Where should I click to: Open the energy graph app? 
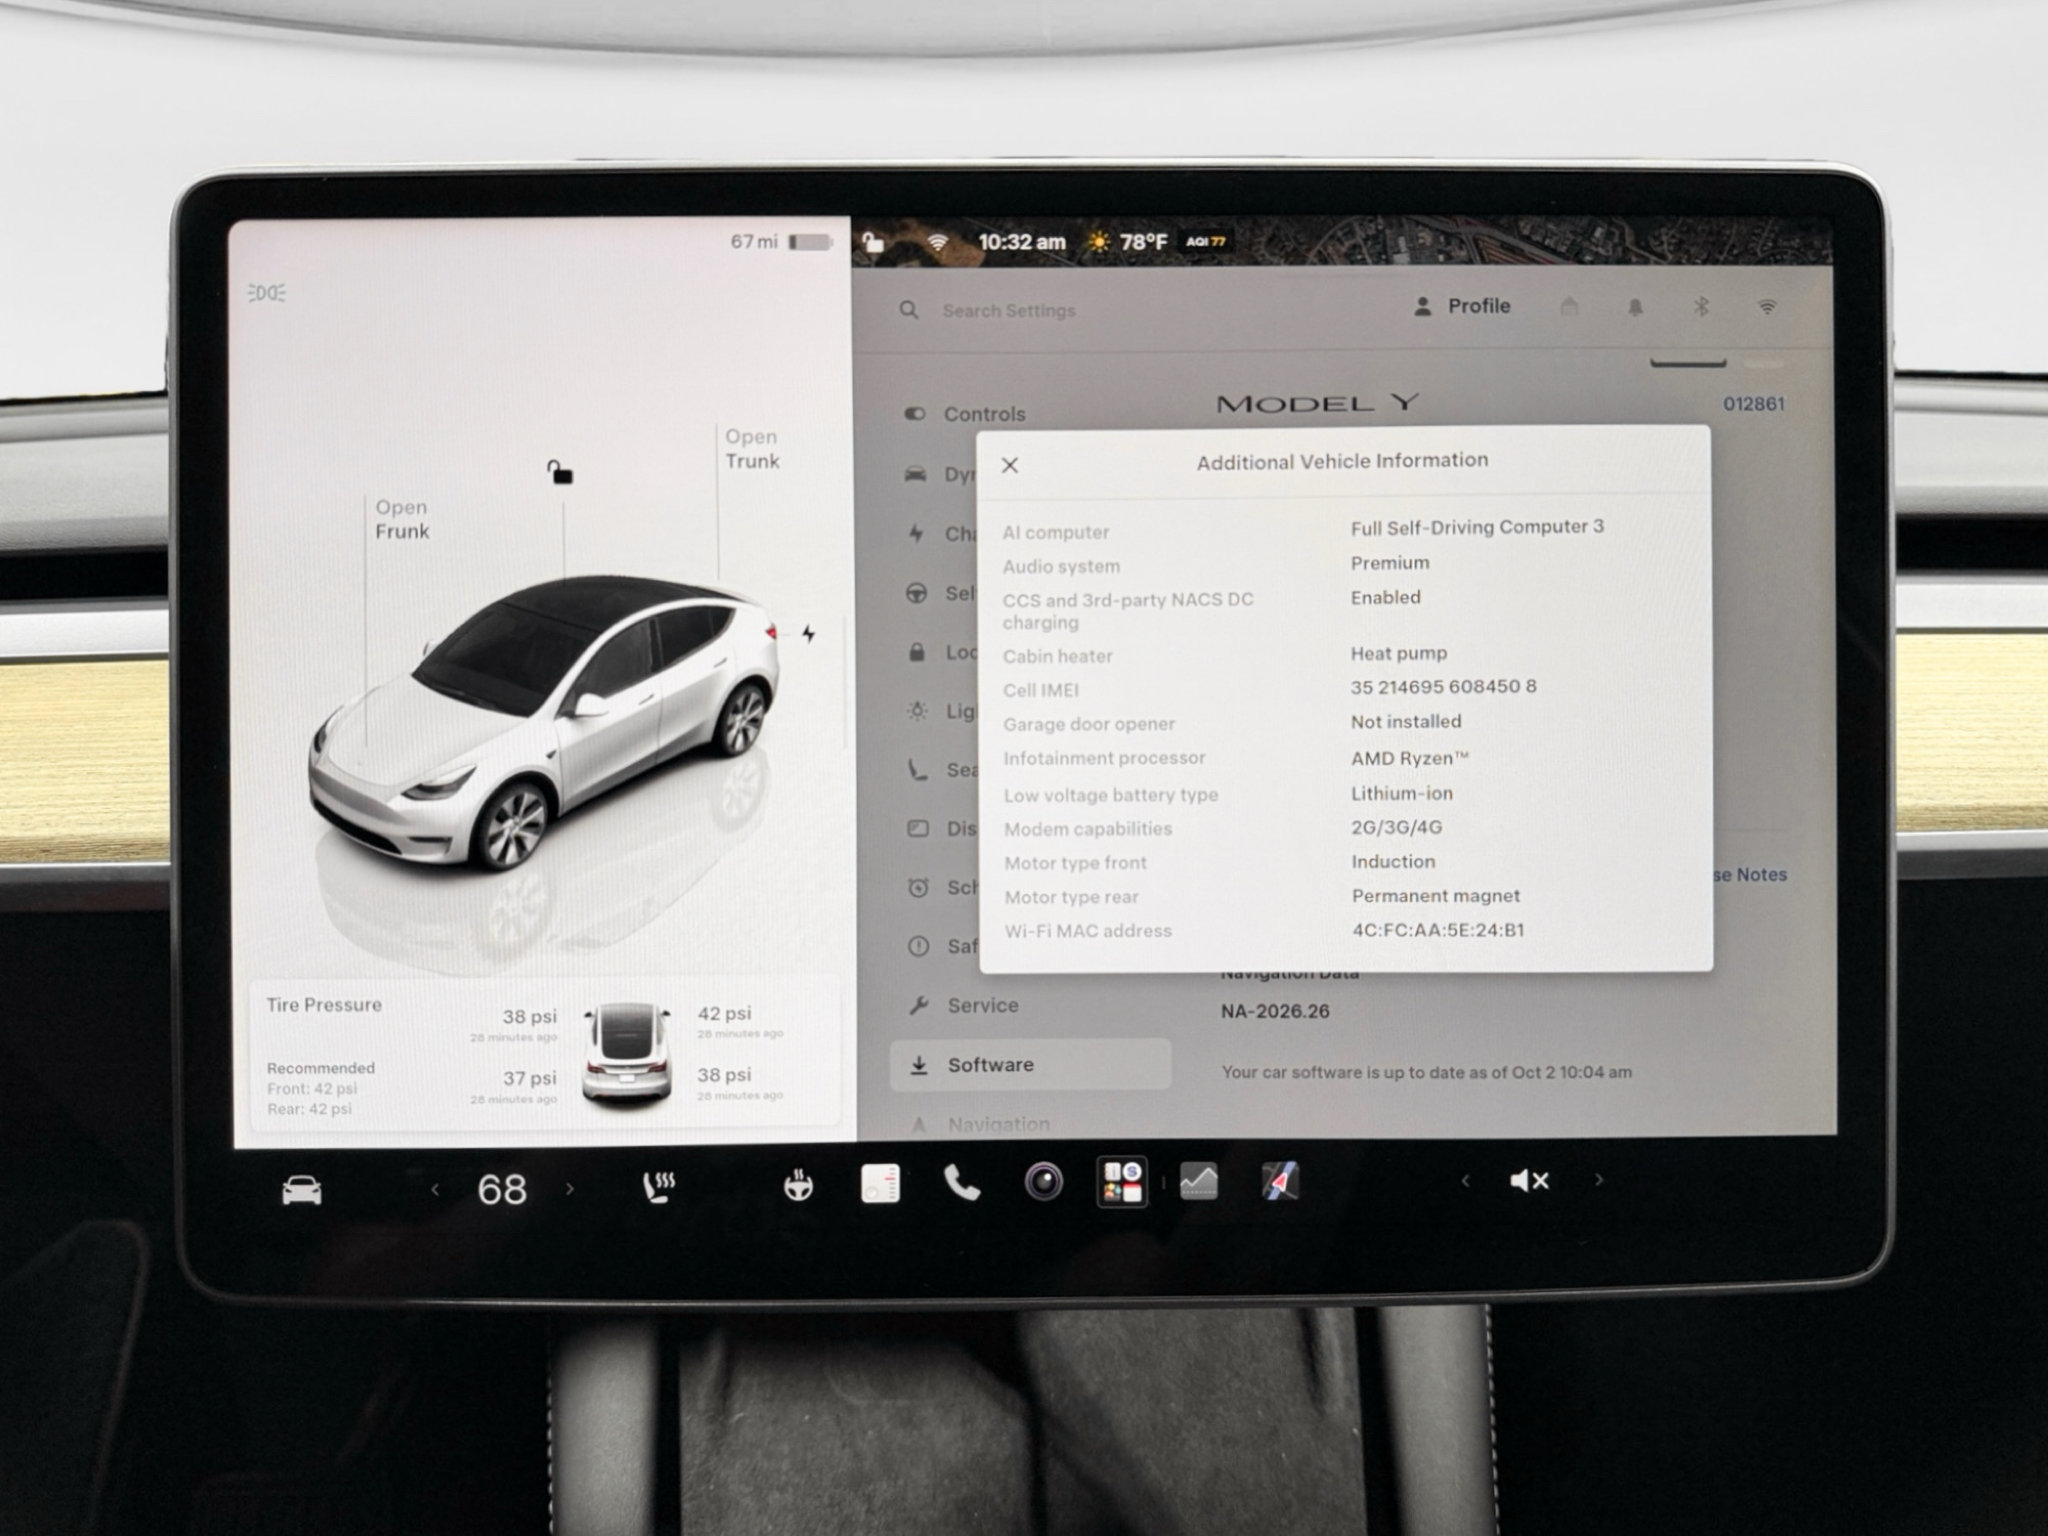(x=1199, y=1181)
